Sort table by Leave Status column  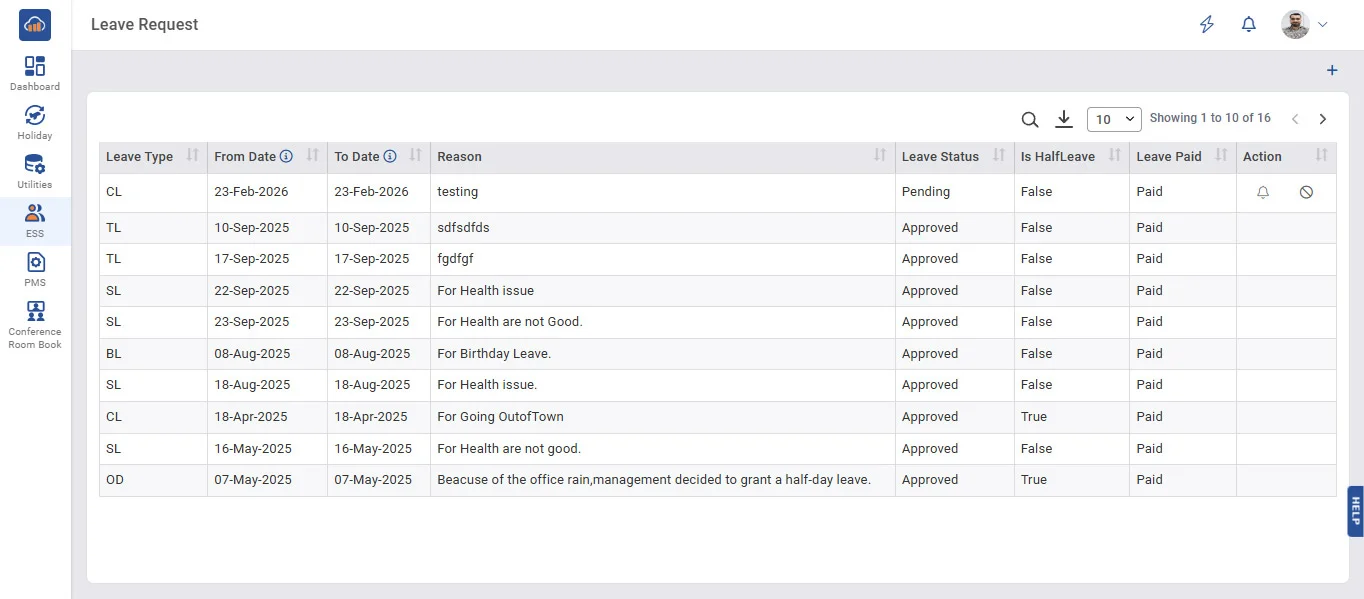pos(998,156)
